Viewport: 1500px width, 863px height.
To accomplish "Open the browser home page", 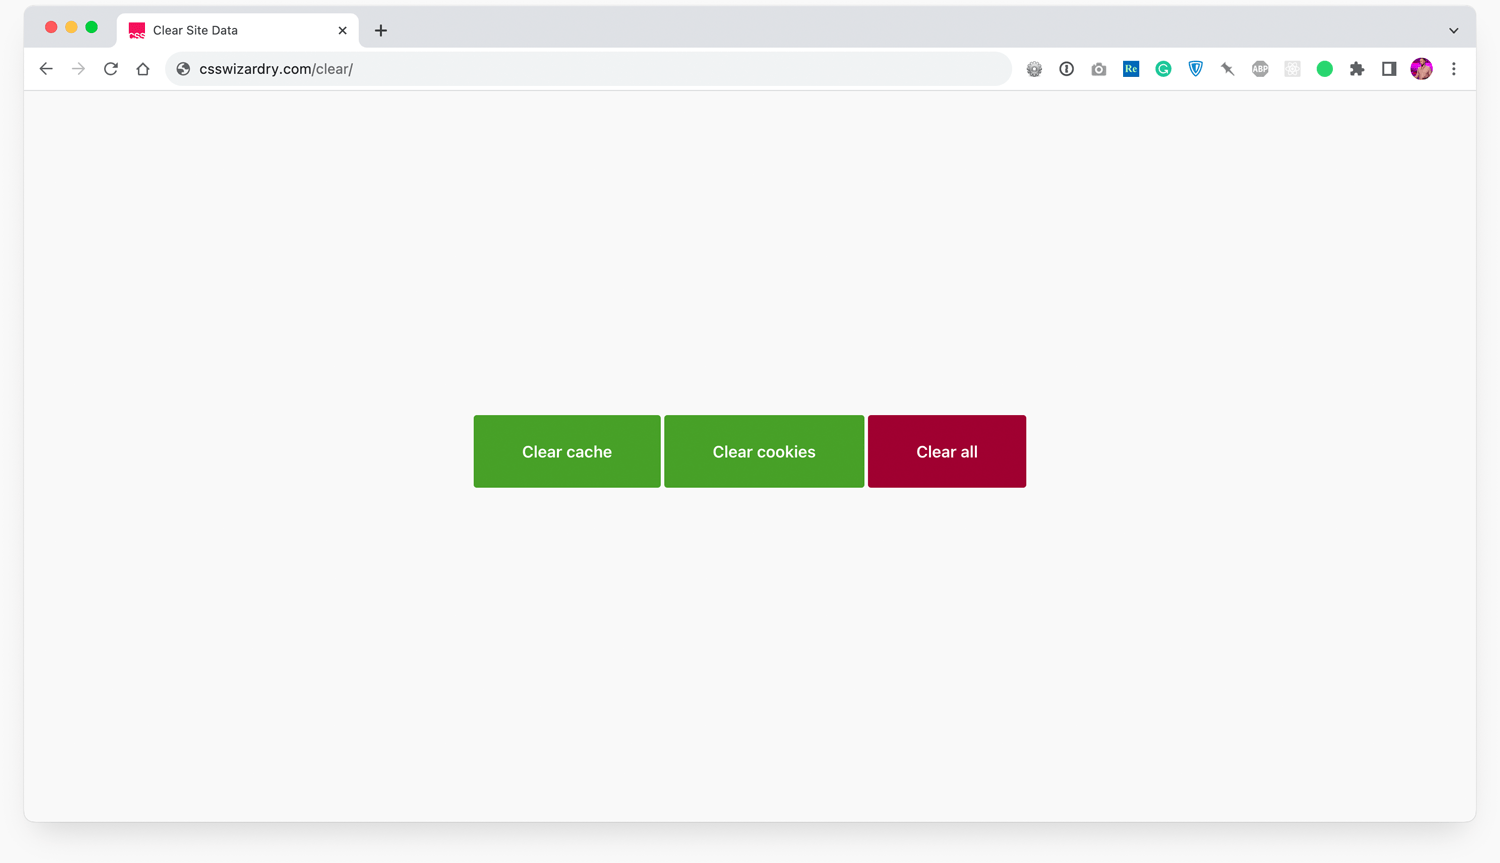I will point(143,69).
